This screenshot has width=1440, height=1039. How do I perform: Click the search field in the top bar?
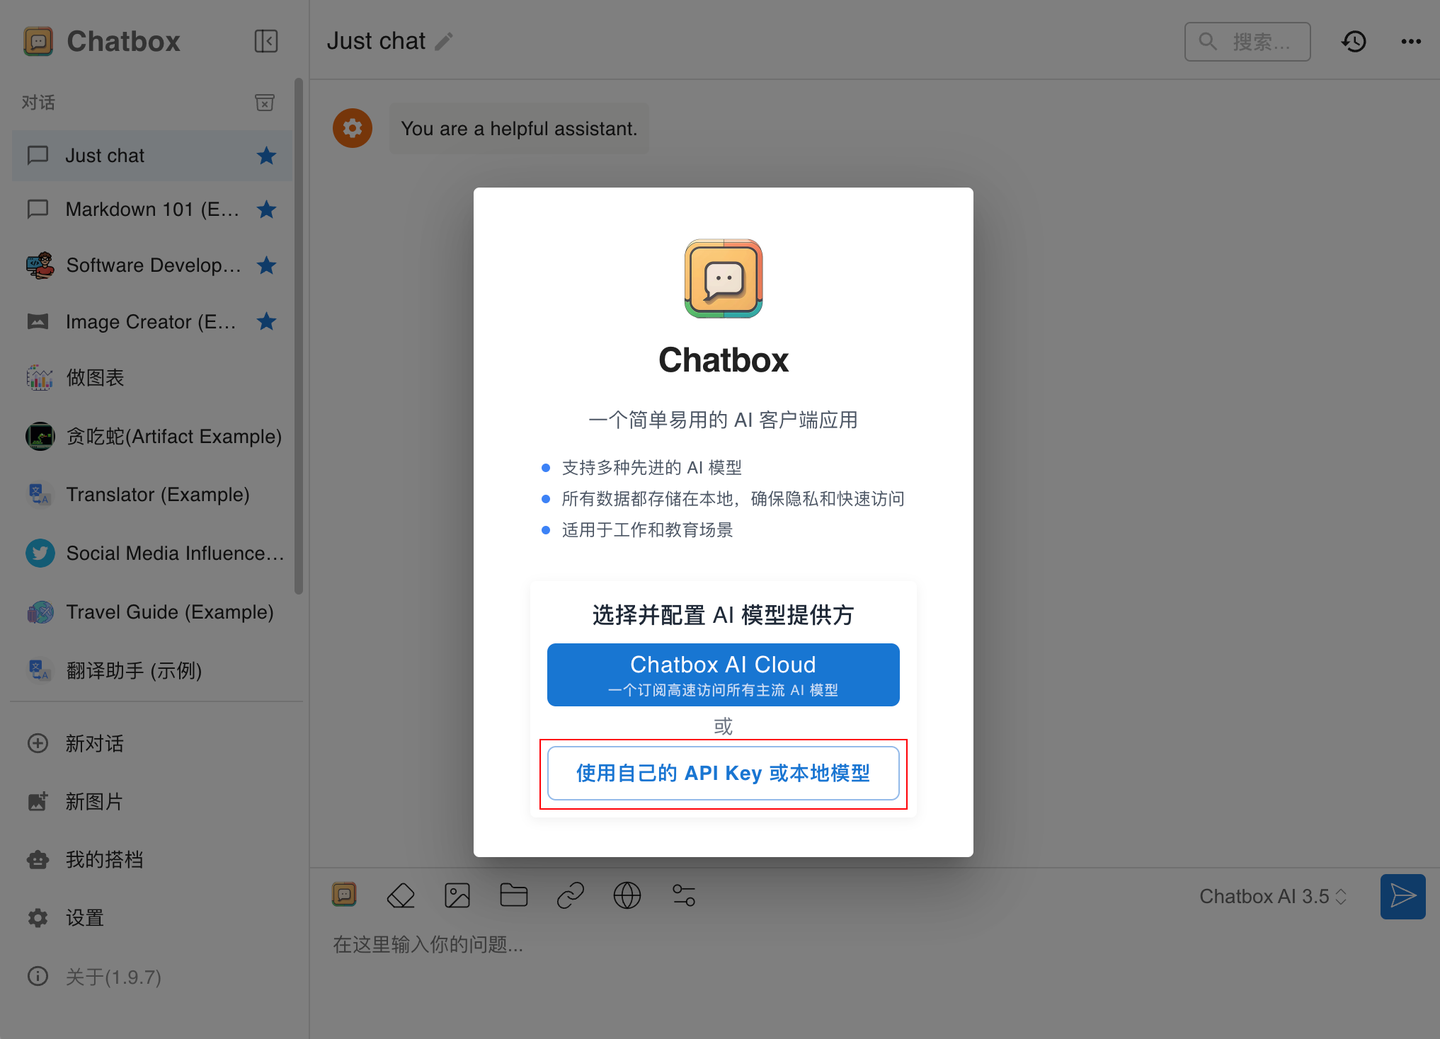click(1247, 41)
